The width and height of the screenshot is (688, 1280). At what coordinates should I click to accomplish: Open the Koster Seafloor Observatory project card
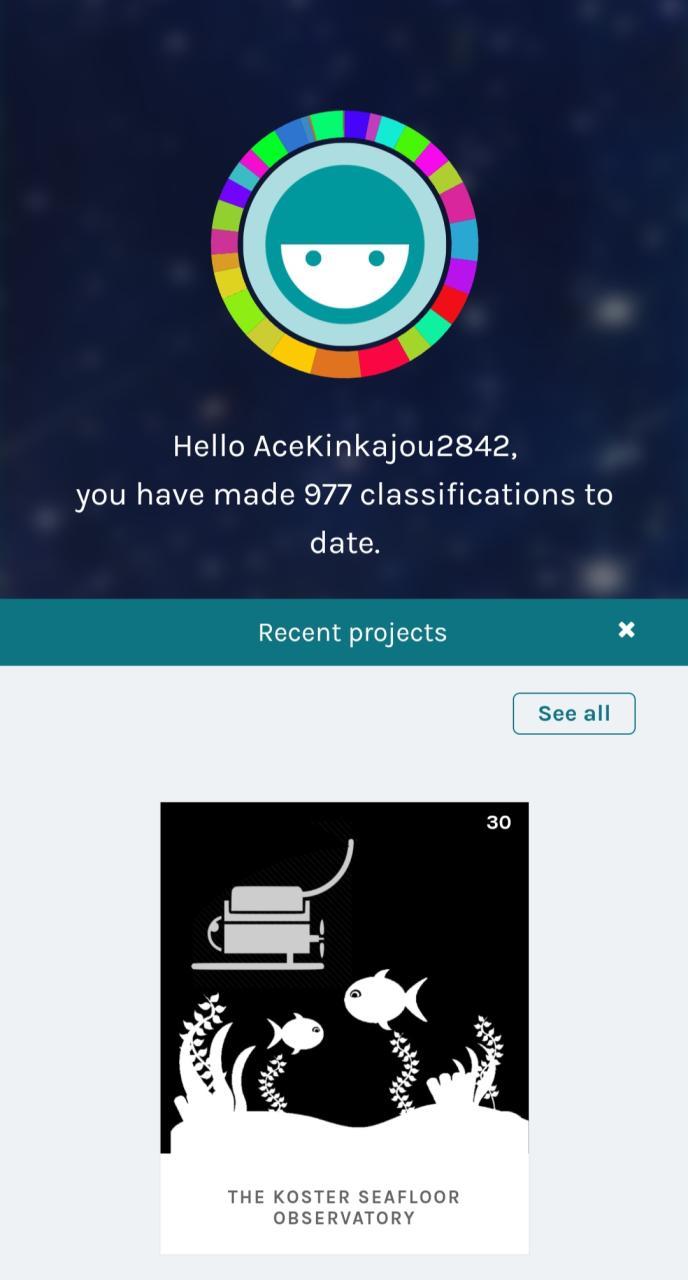[x=344, y=1028]
